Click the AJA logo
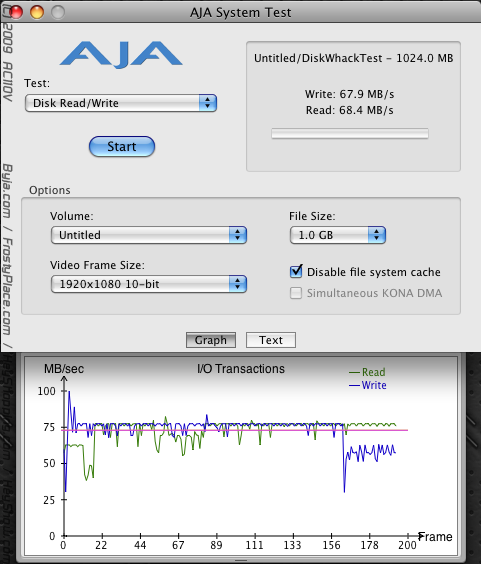Viewport: 481px width, 564px height. coord(121,54)
